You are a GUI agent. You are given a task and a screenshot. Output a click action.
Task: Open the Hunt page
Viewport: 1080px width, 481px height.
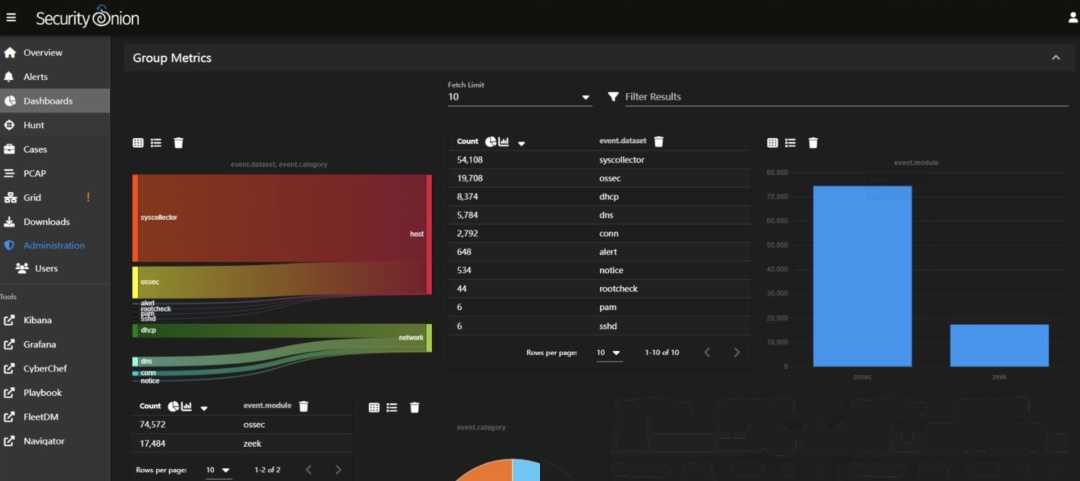tap(54, 125)
